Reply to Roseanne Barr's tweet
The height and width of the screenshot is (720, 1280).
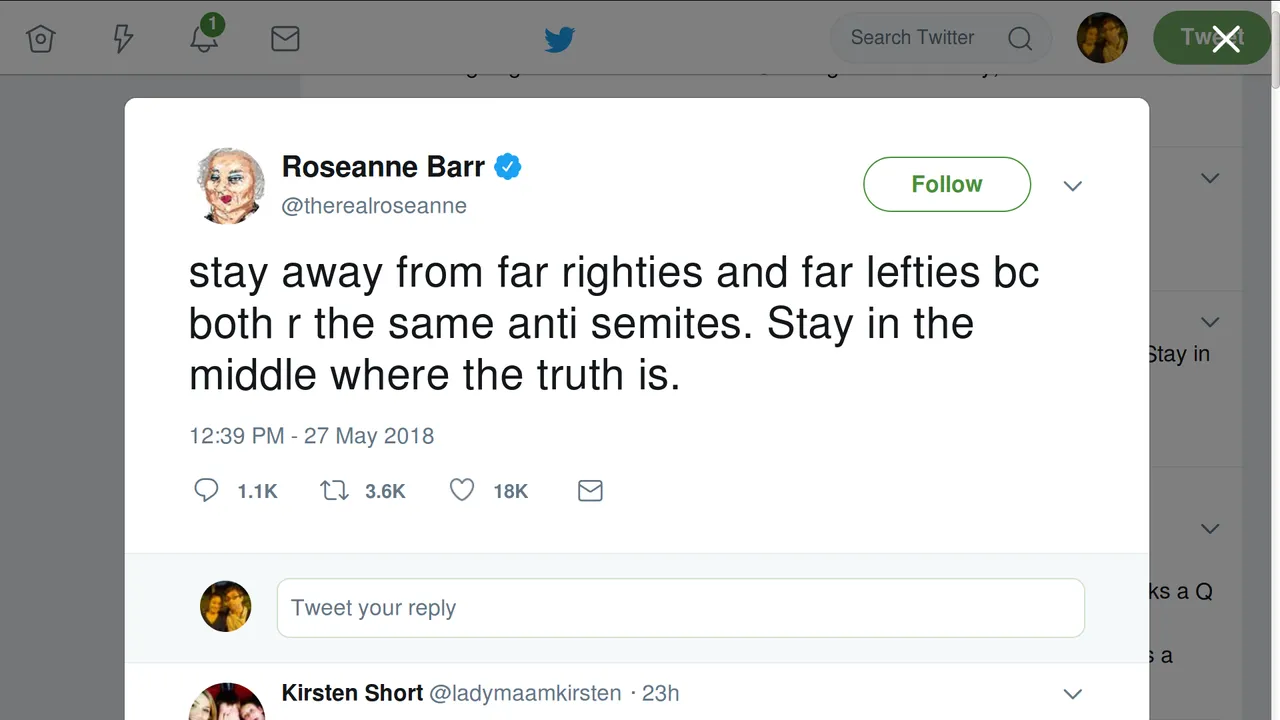(206, 490)
